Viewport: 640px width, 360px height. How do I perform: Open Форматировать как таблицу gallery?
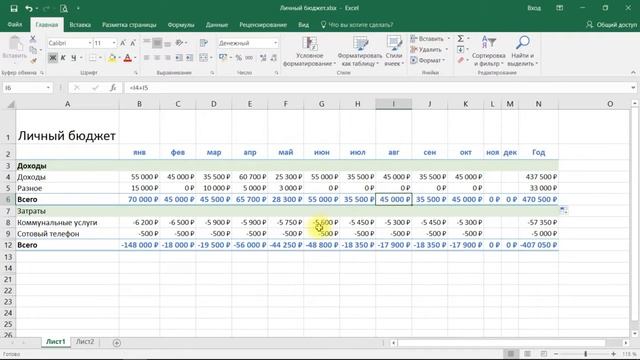pyautogui.click(x=360, y=51)
